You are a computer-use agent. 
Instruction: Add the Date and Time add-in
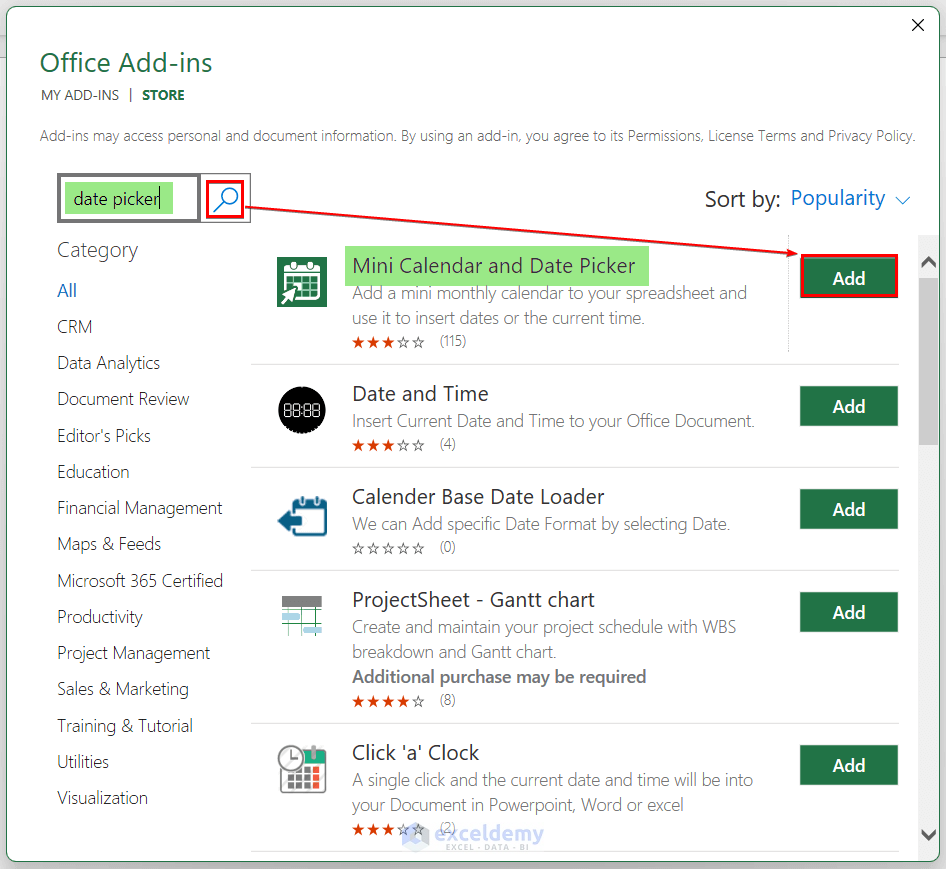[x=849, y=406]
